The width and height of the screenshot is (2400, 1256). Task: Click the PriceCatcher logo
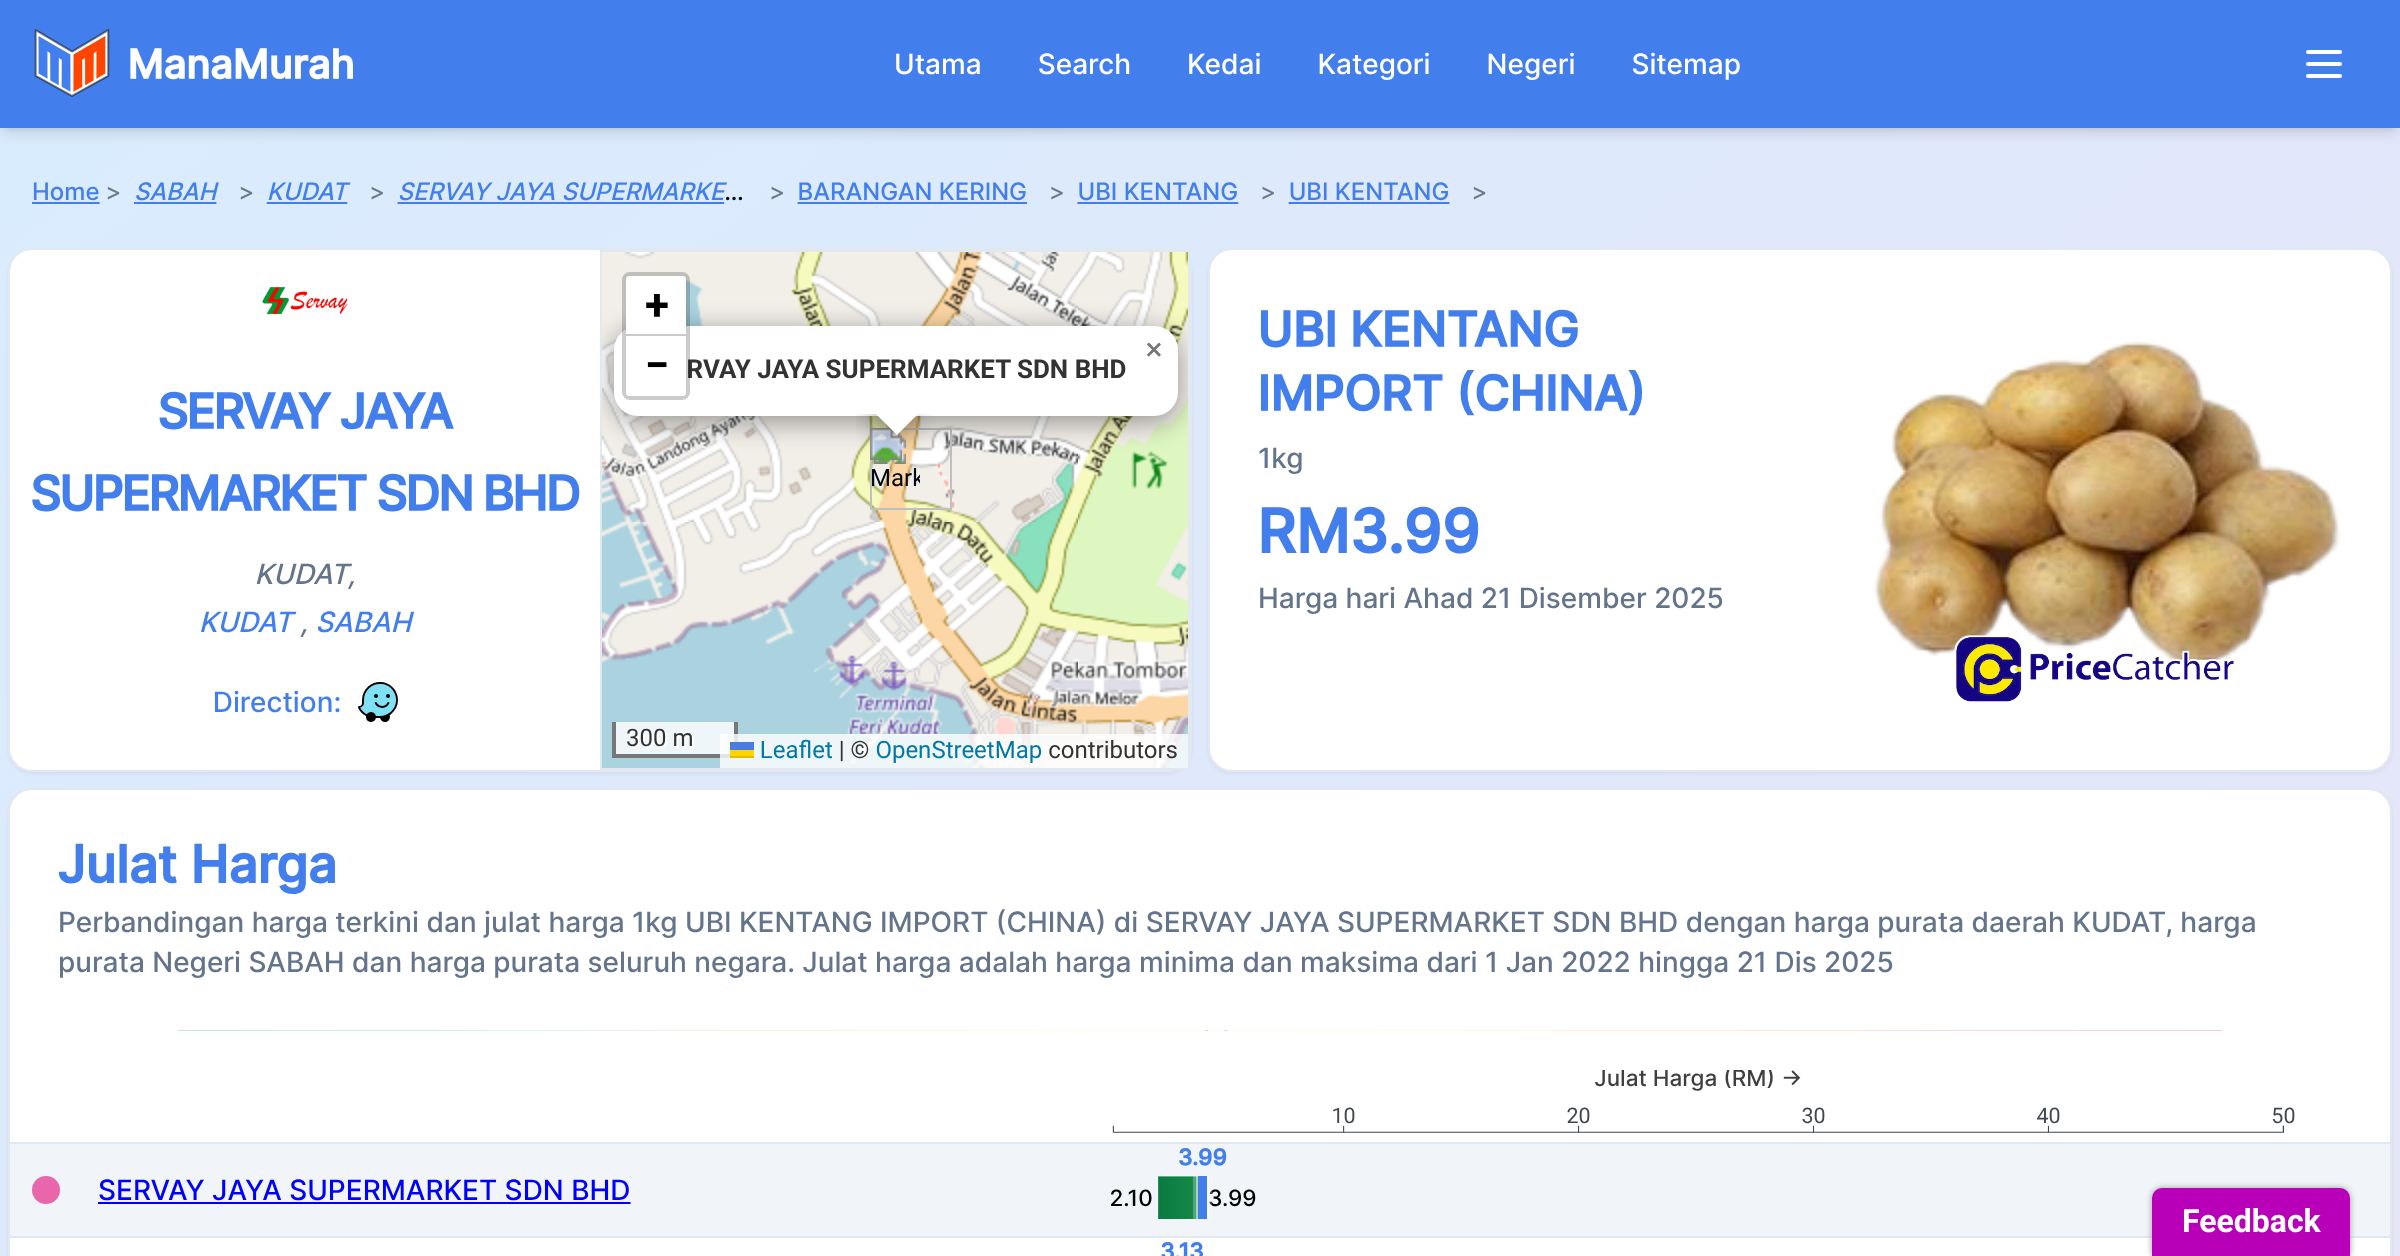2094,668
